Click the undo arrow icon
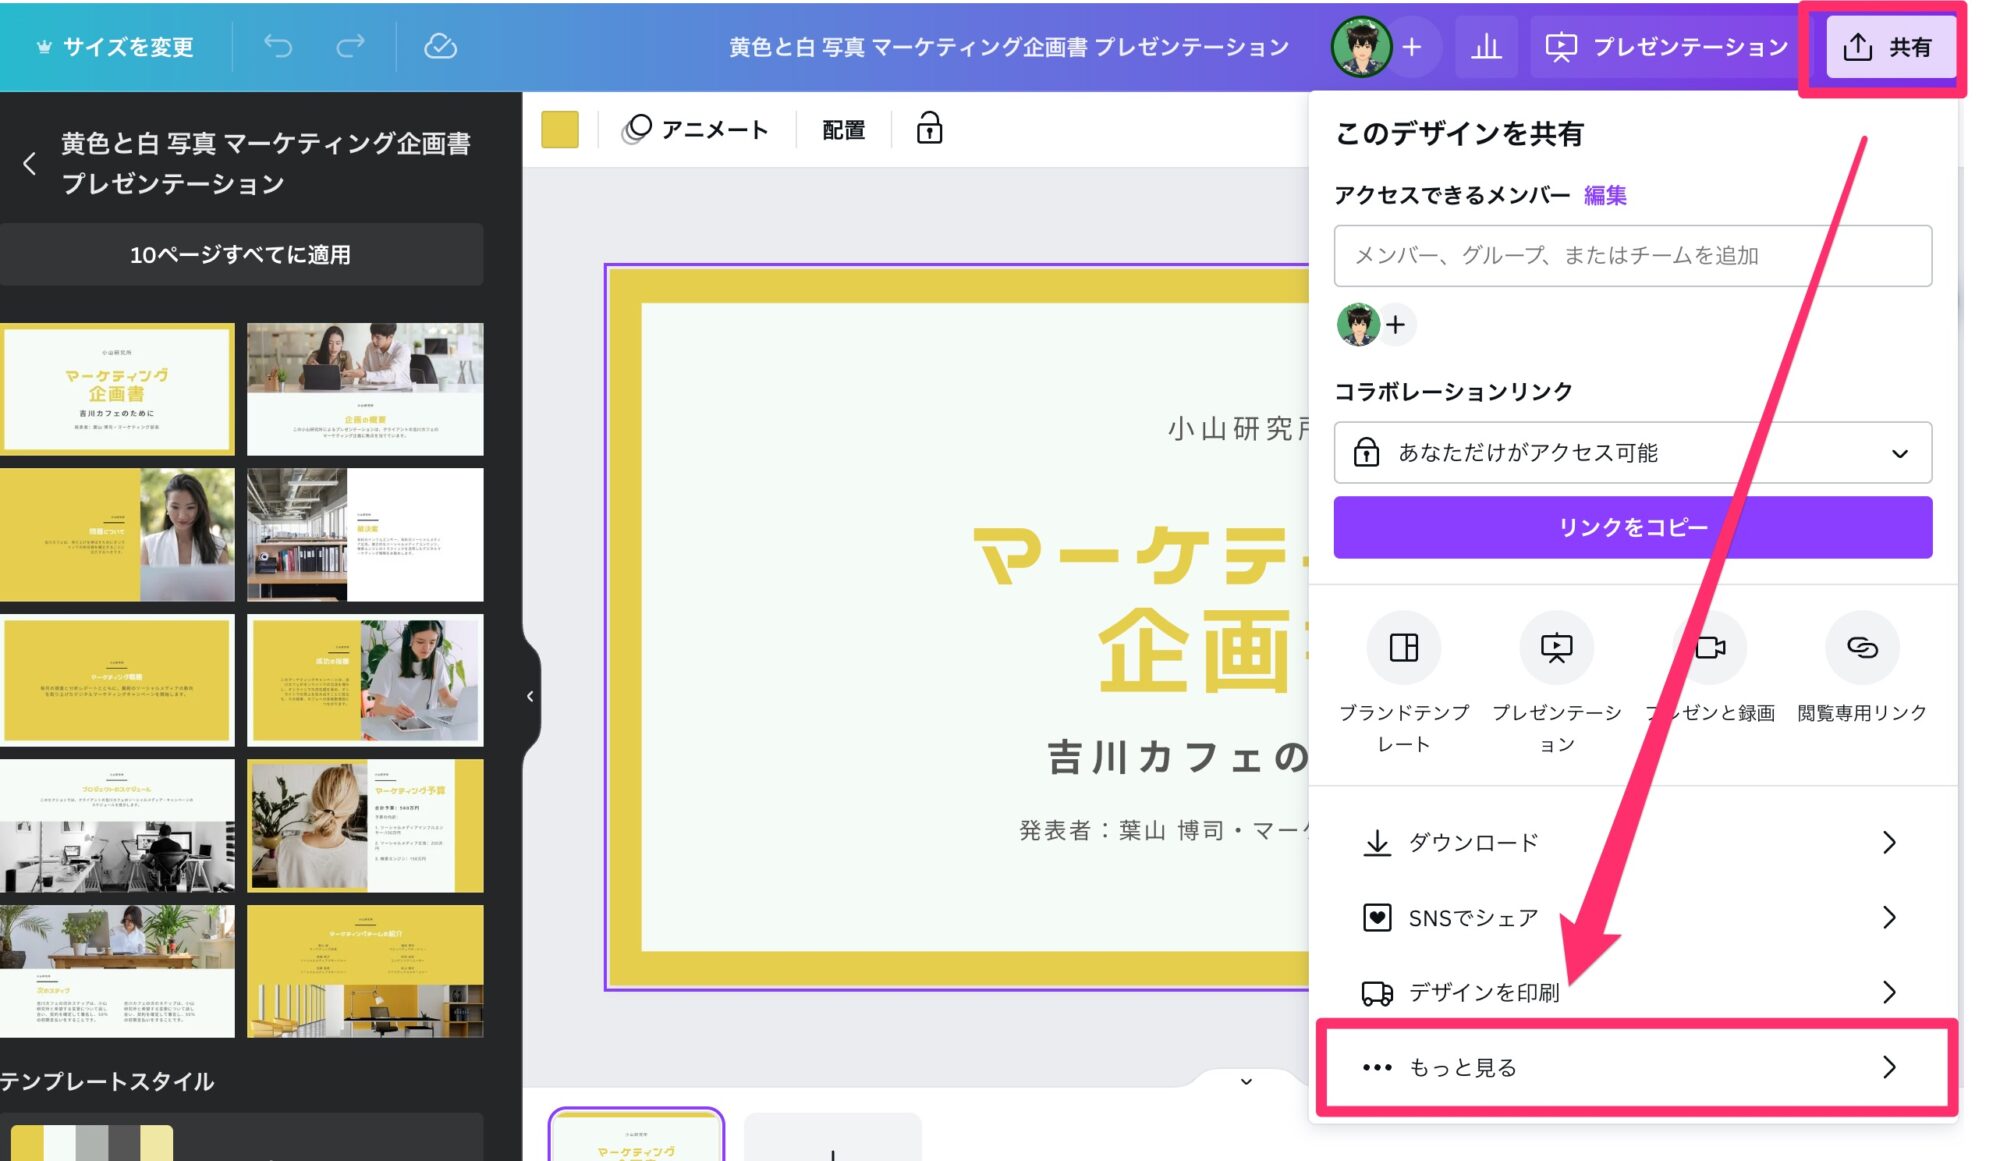 click(x=278, y=46)
